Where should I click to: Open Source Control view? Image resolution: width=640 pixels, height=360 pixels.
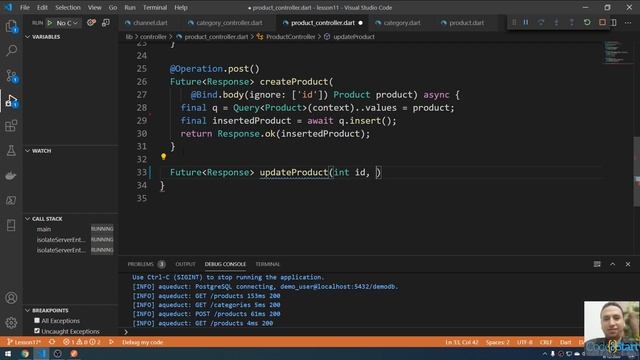point(11,76)
